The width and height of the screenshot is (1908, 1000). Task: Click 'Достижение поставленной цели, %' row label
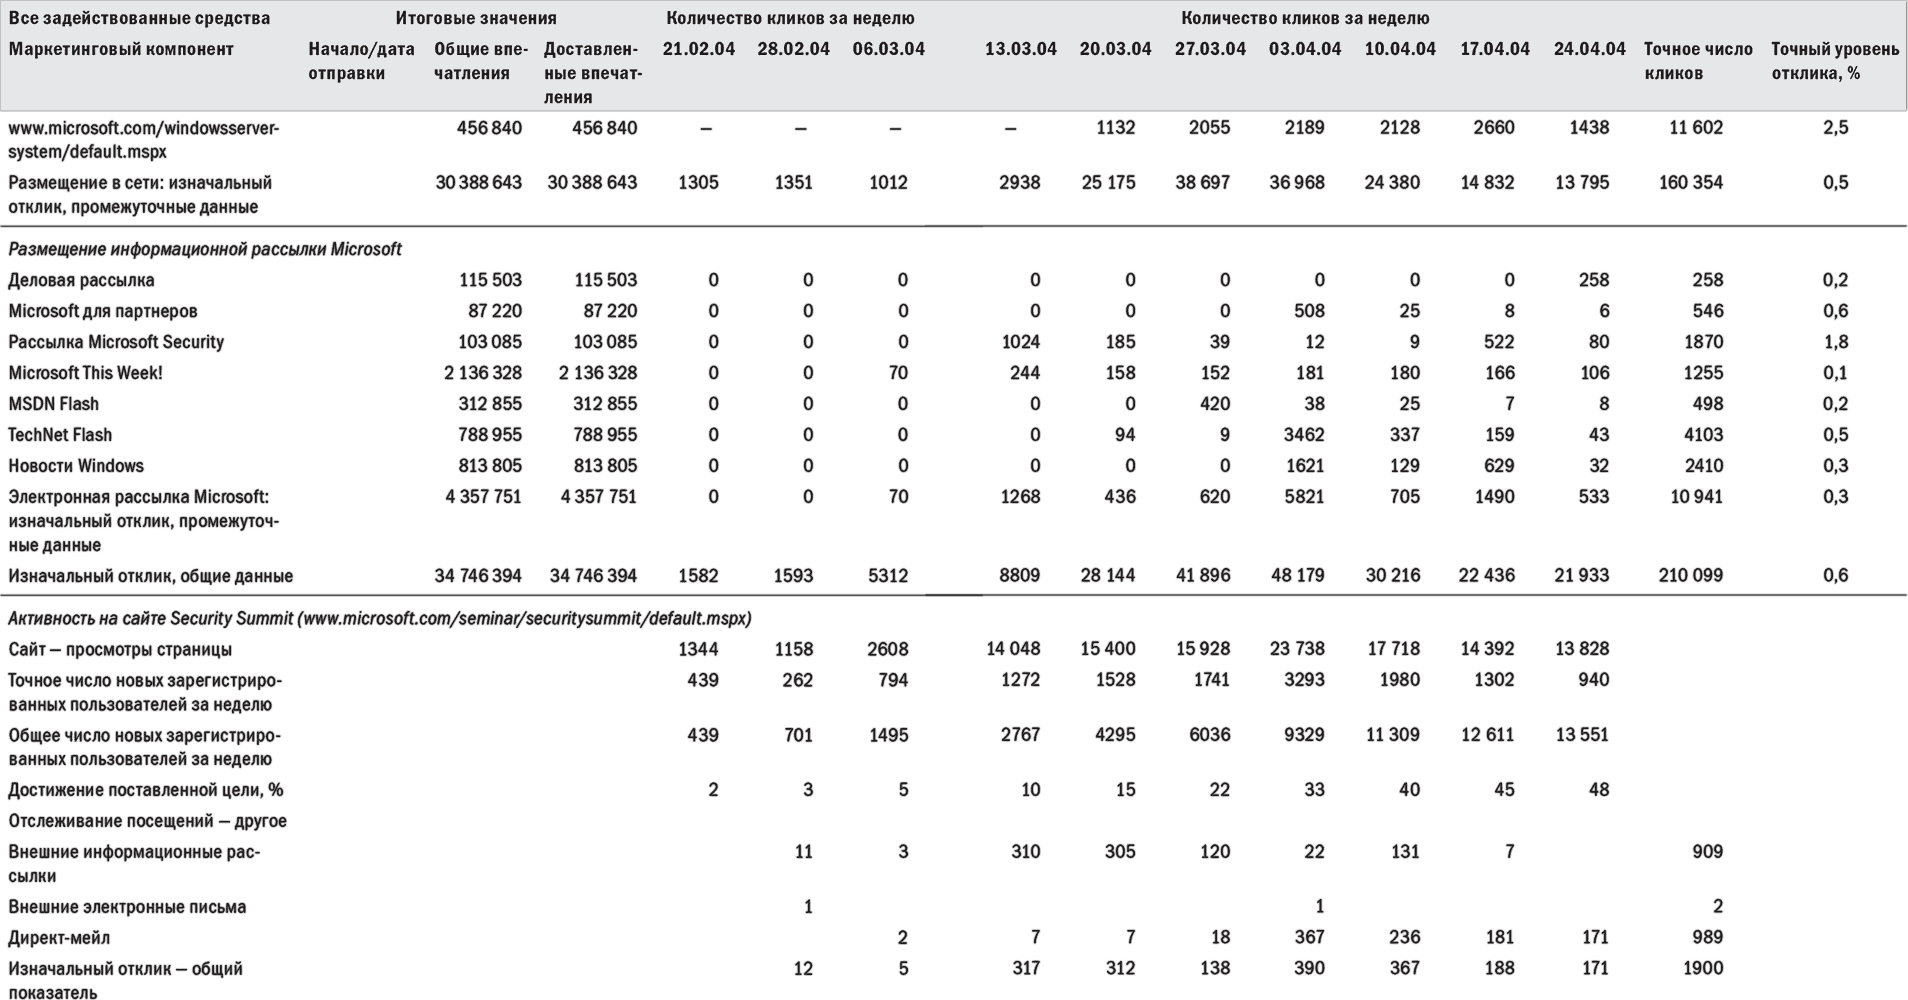point(146,790)
